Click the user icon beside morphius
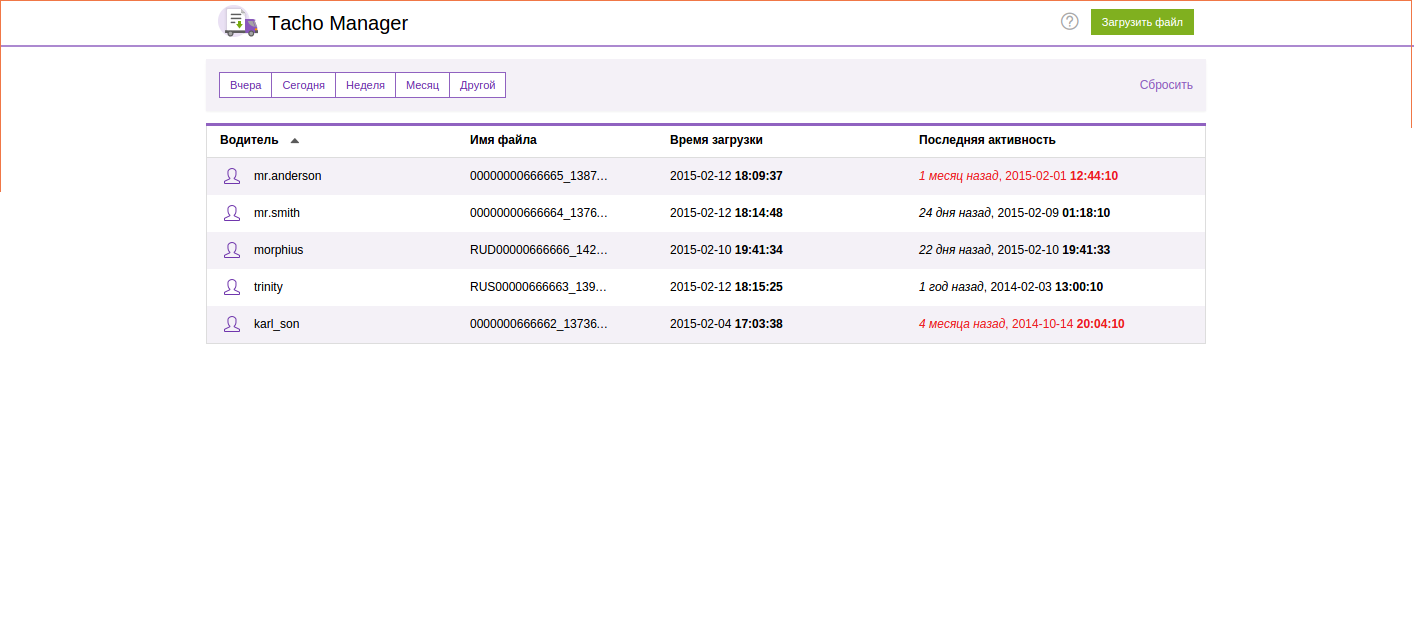Screen dimensions: 1414x627 coord(232,250)
